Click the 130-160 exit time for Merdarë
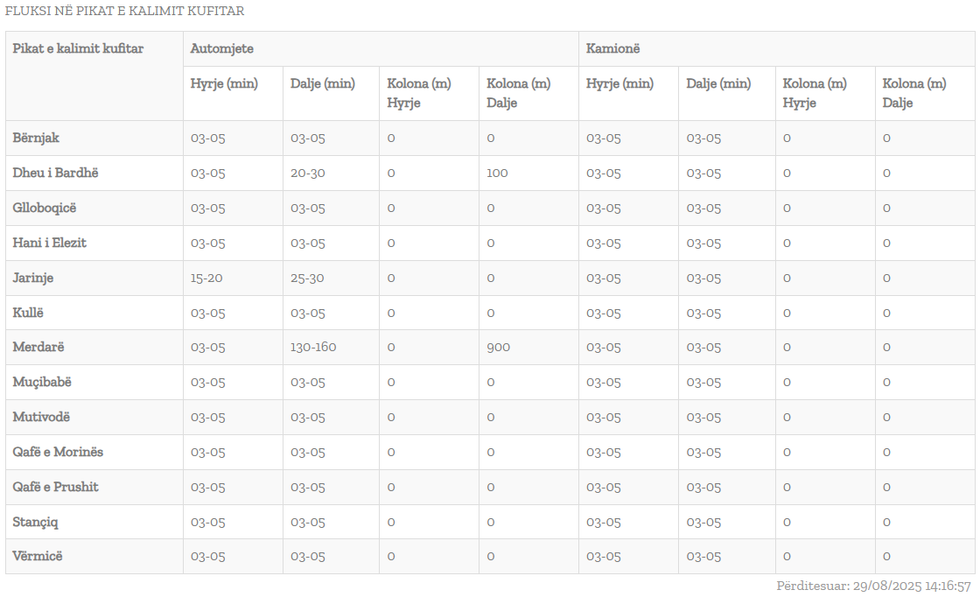Image resolution: width=980 pixels, height=599 pixels. click(x=313, y=347)
